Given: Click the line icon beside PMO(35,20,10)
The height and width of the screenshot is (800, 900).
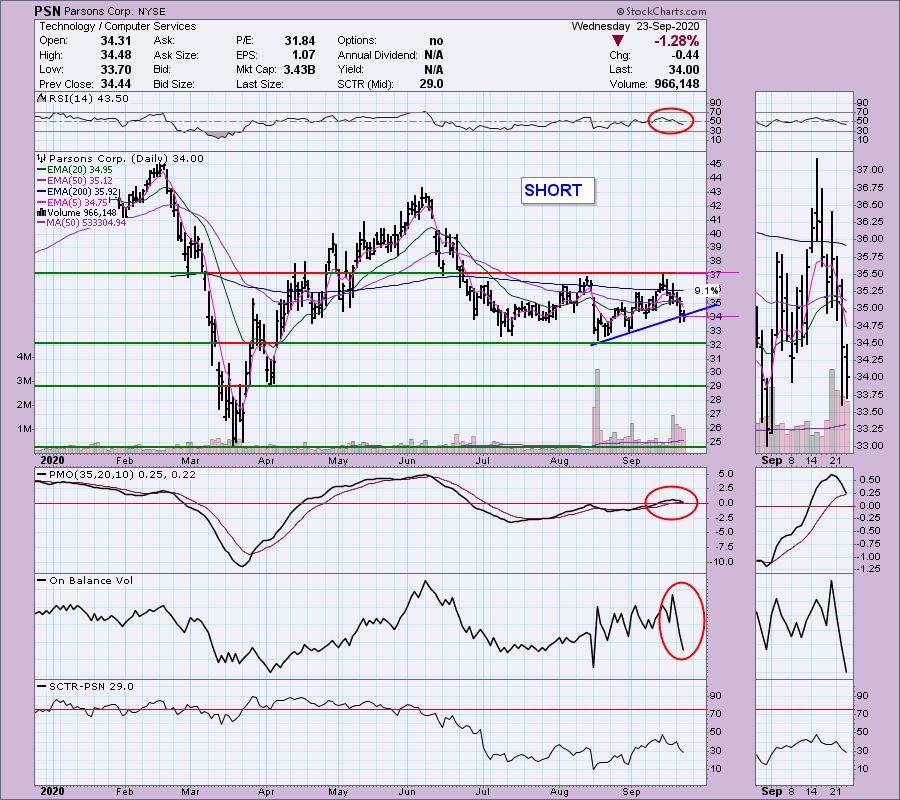Looking at the screenshot, I should [41, 475].
